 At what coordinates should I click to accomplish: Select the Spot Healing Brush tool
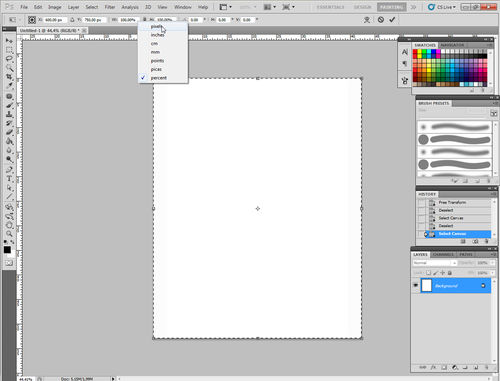(9, 97)
